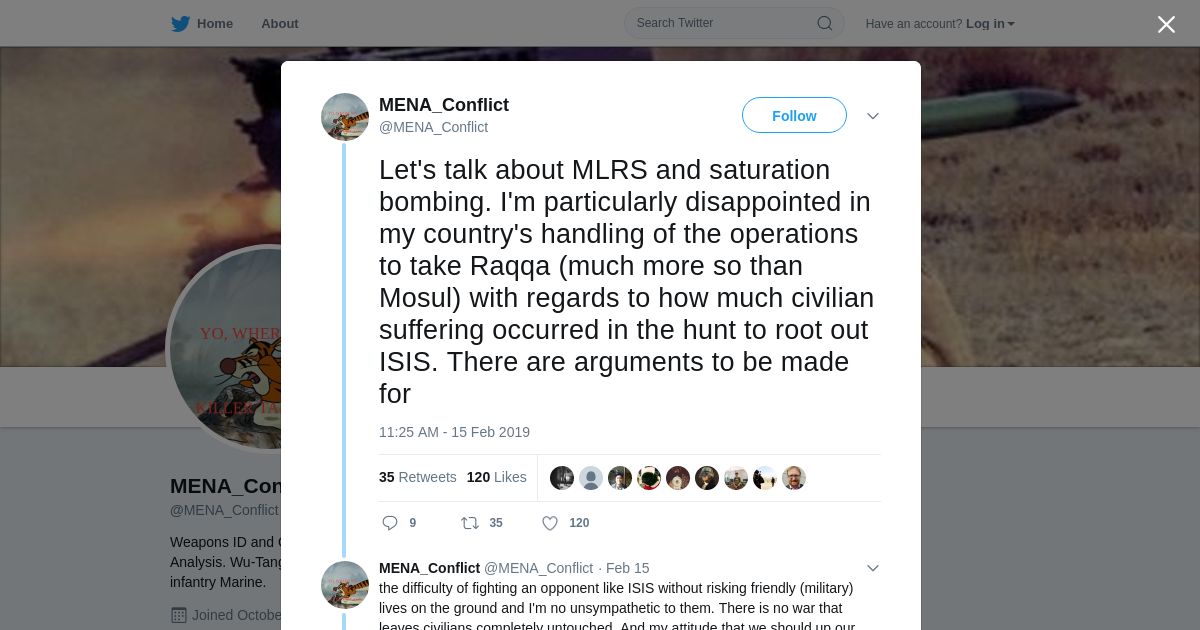Click into the Search Twitter field
The image size is (1200, 630).
[x=720, y=23]
